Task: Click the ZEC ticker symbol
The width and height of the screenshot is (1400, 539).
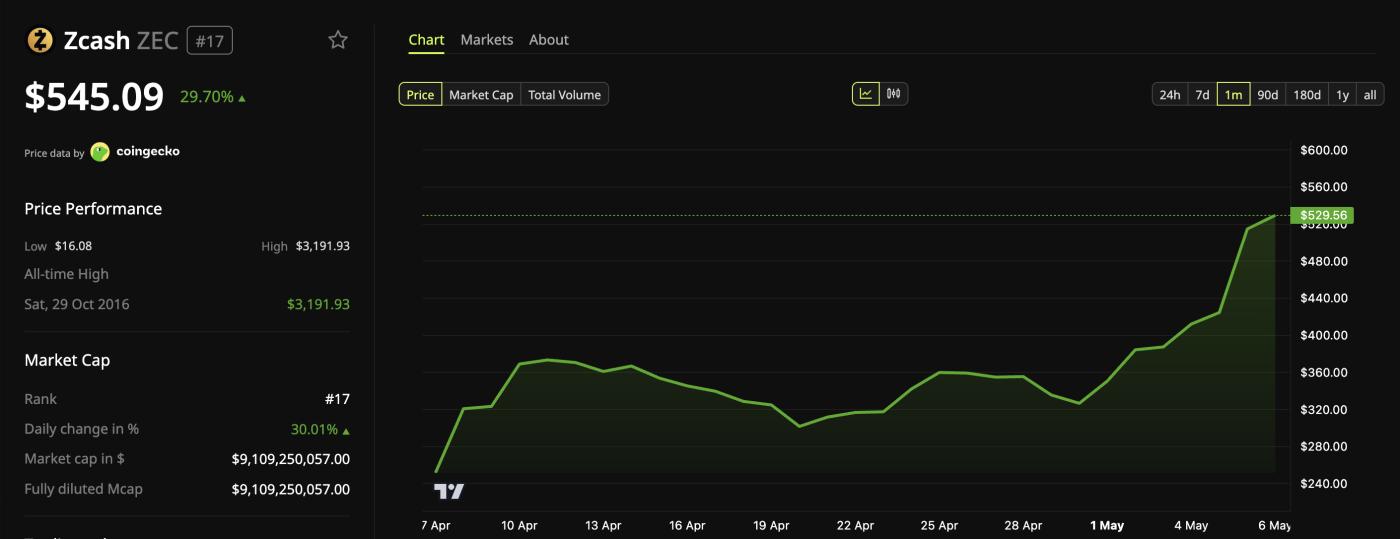Action: (157, 41)
